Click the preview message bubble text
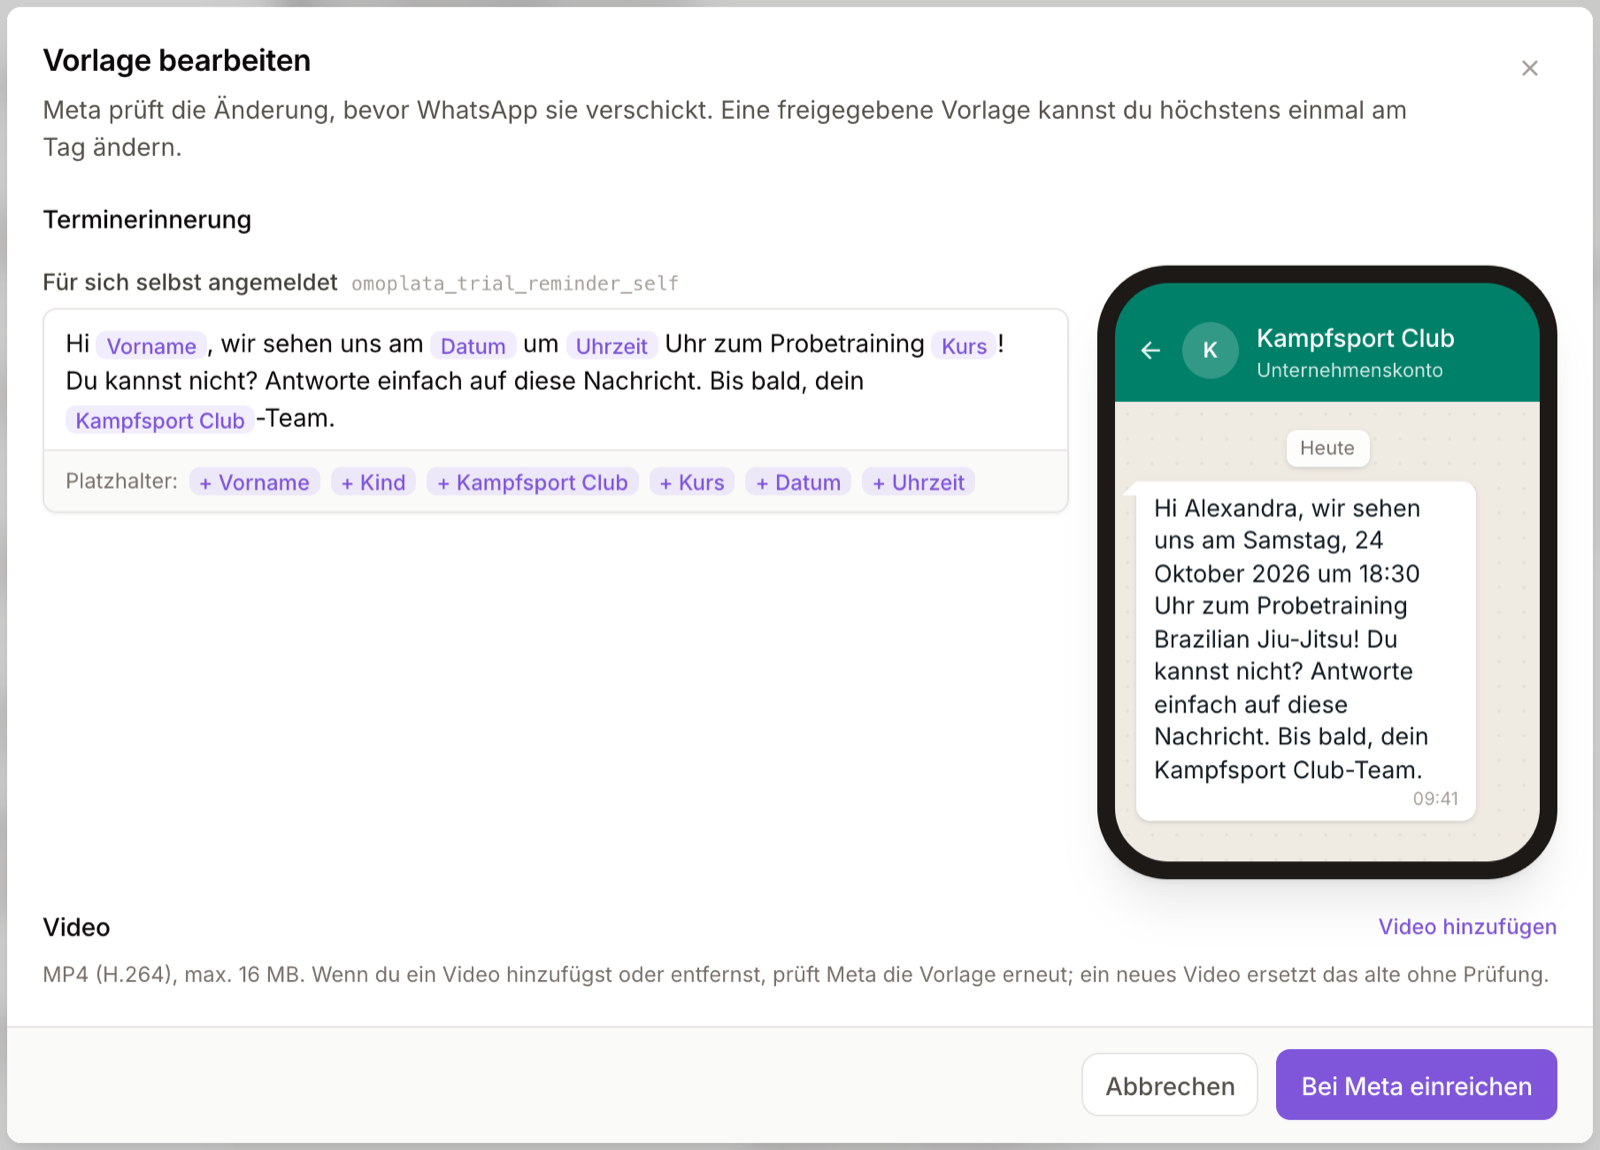The width and height of the screenshot is (1600, 1150). tap(1292, 639)
